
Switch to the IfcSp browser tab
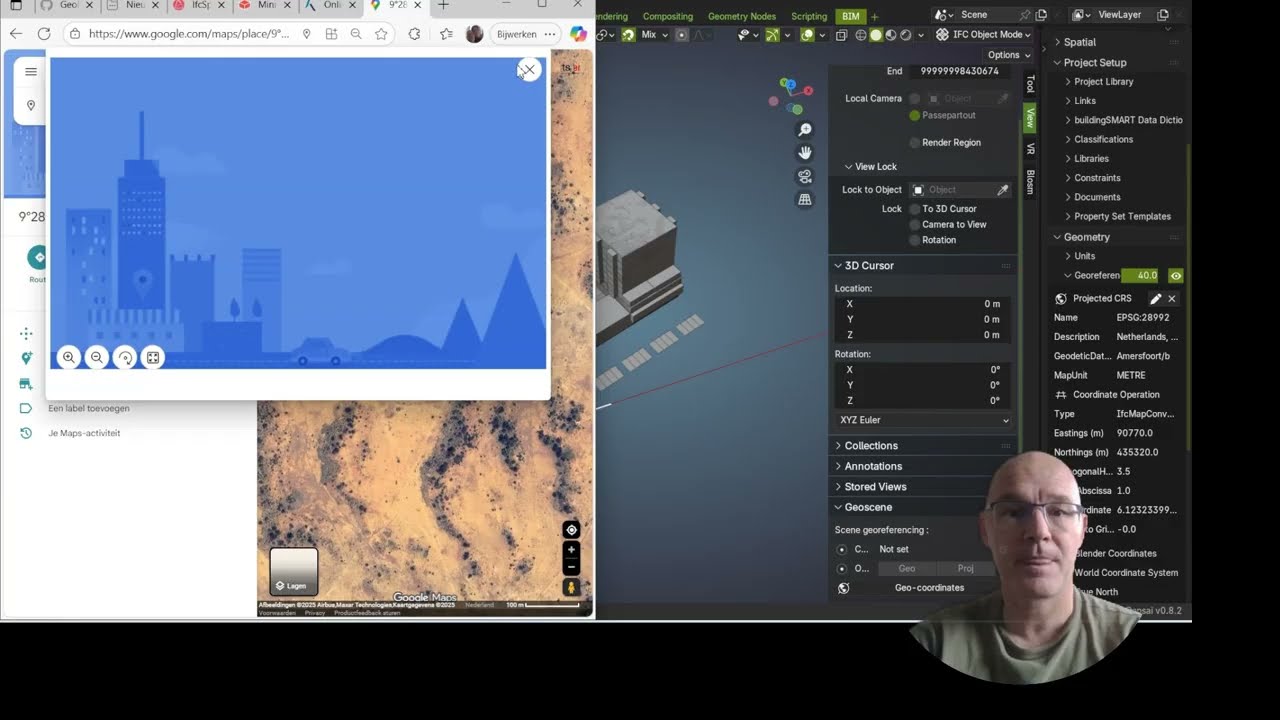point(201,6)
